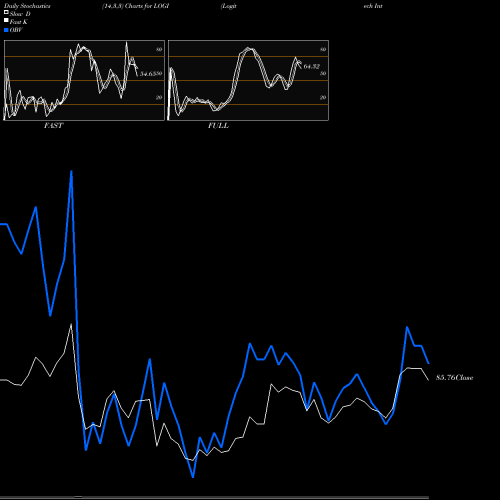This screenshot has height=500, width=500.
Task: Click the Slow D legend swatch
Action: coord(6,12)
